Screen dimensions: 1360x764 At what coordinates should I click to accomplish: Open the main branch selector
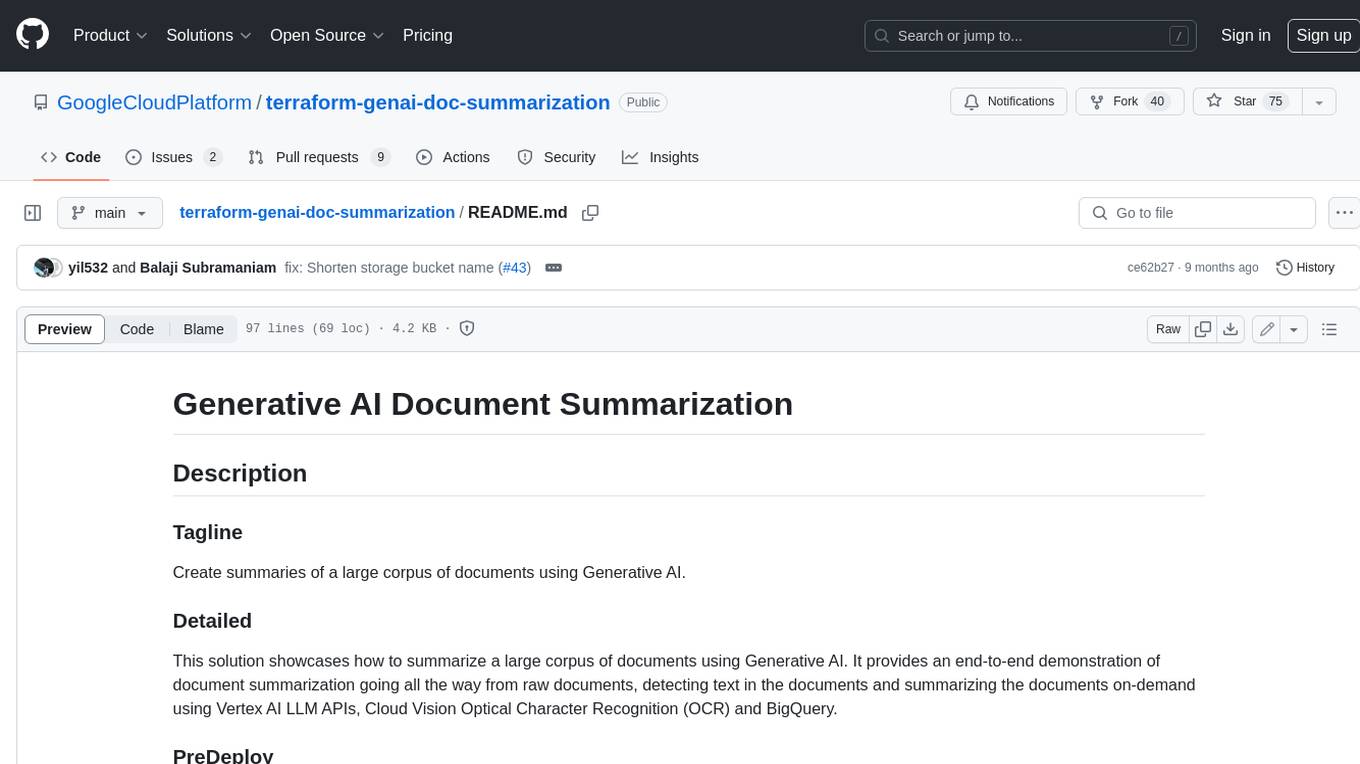click(109, 213)
